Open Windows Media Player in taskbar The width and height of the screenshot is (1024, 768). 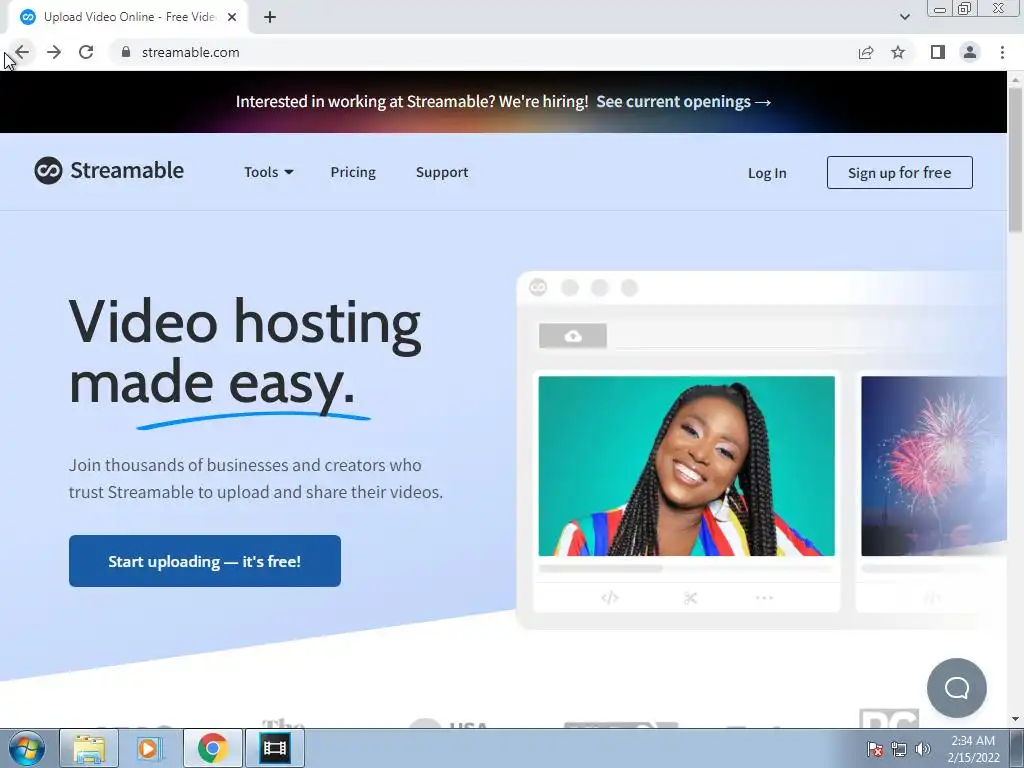(x=150, y=748)
